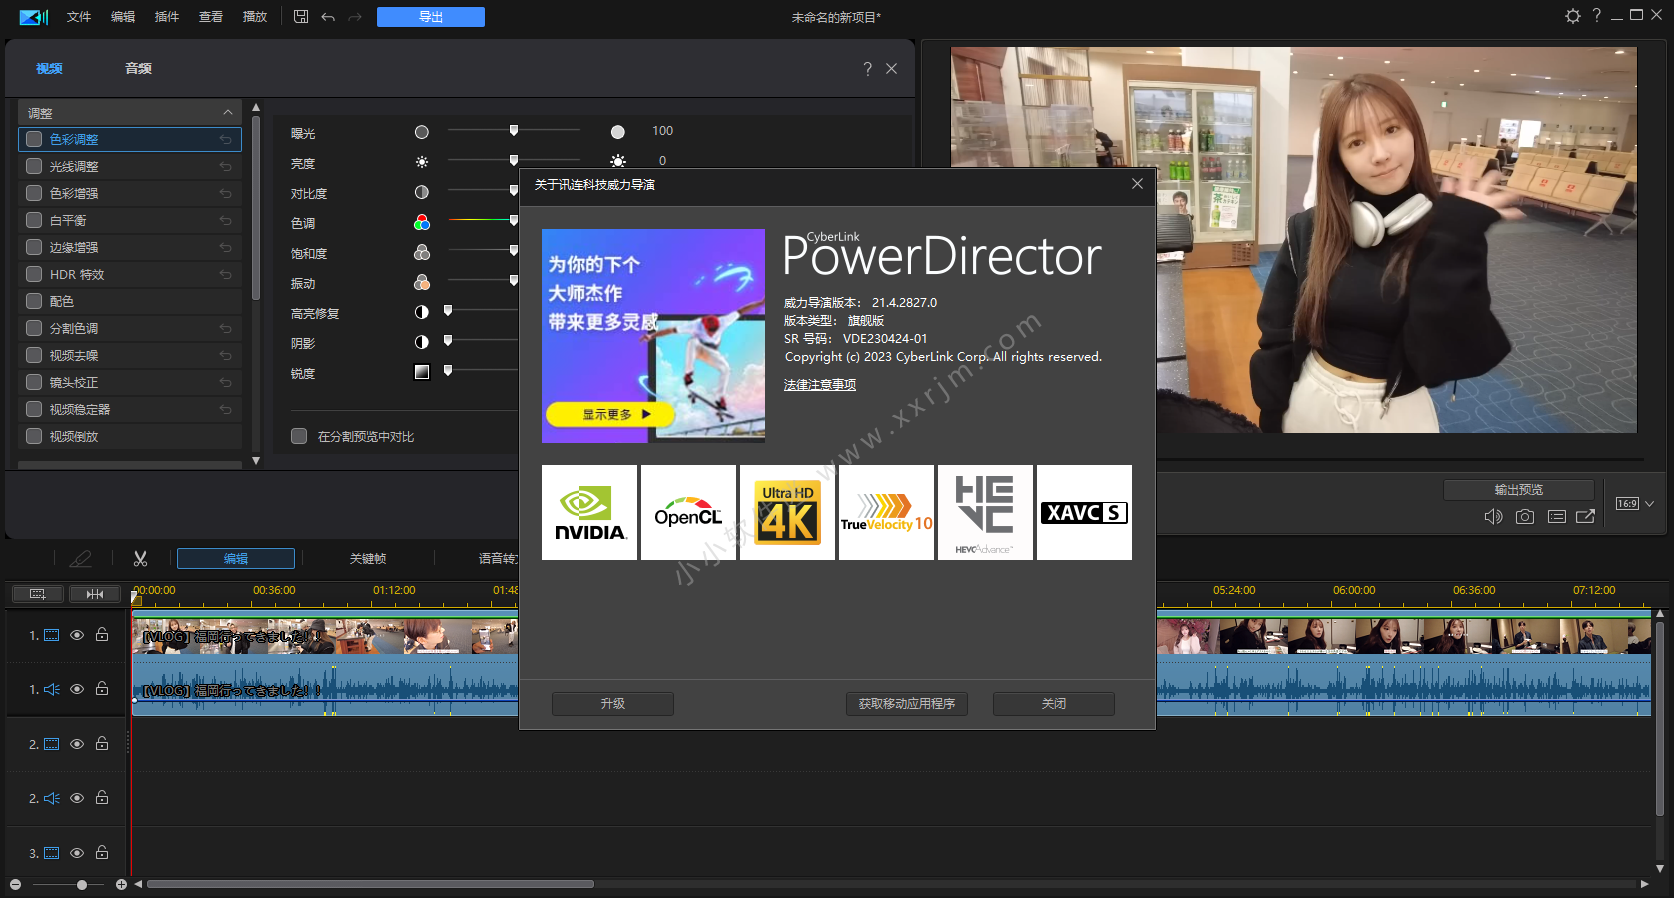Click the XAVC S logo in About dialog

1084,512
